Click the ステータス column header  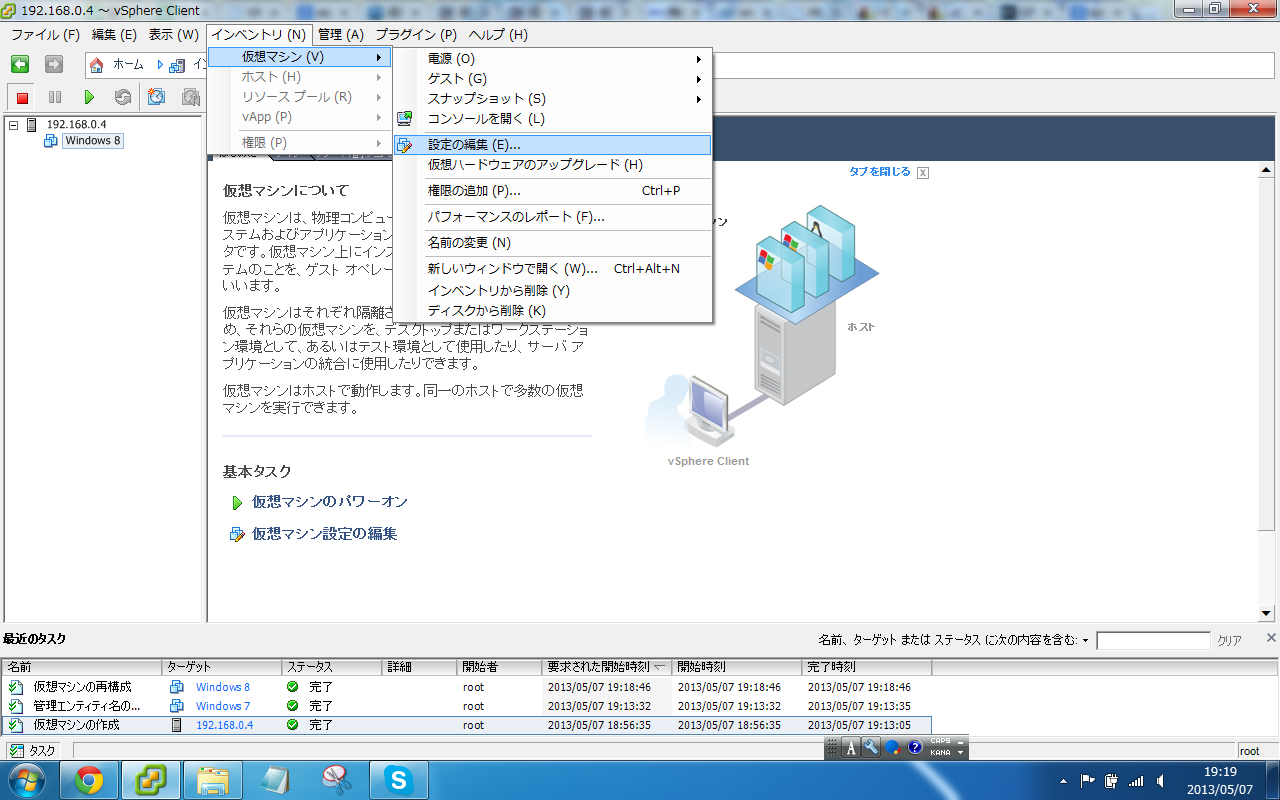[332, 667]
